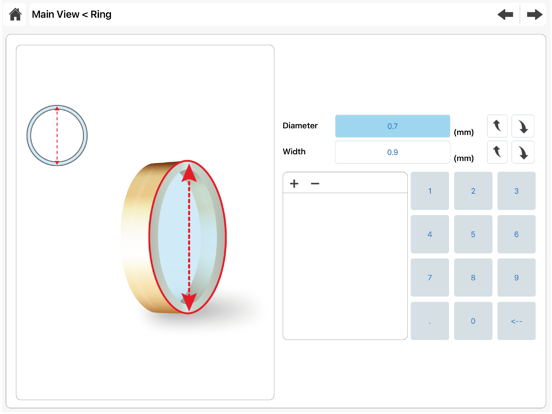Screen dimensions: 552x414
Task: Tap keypad number 3
Action: tap(516, 191)
